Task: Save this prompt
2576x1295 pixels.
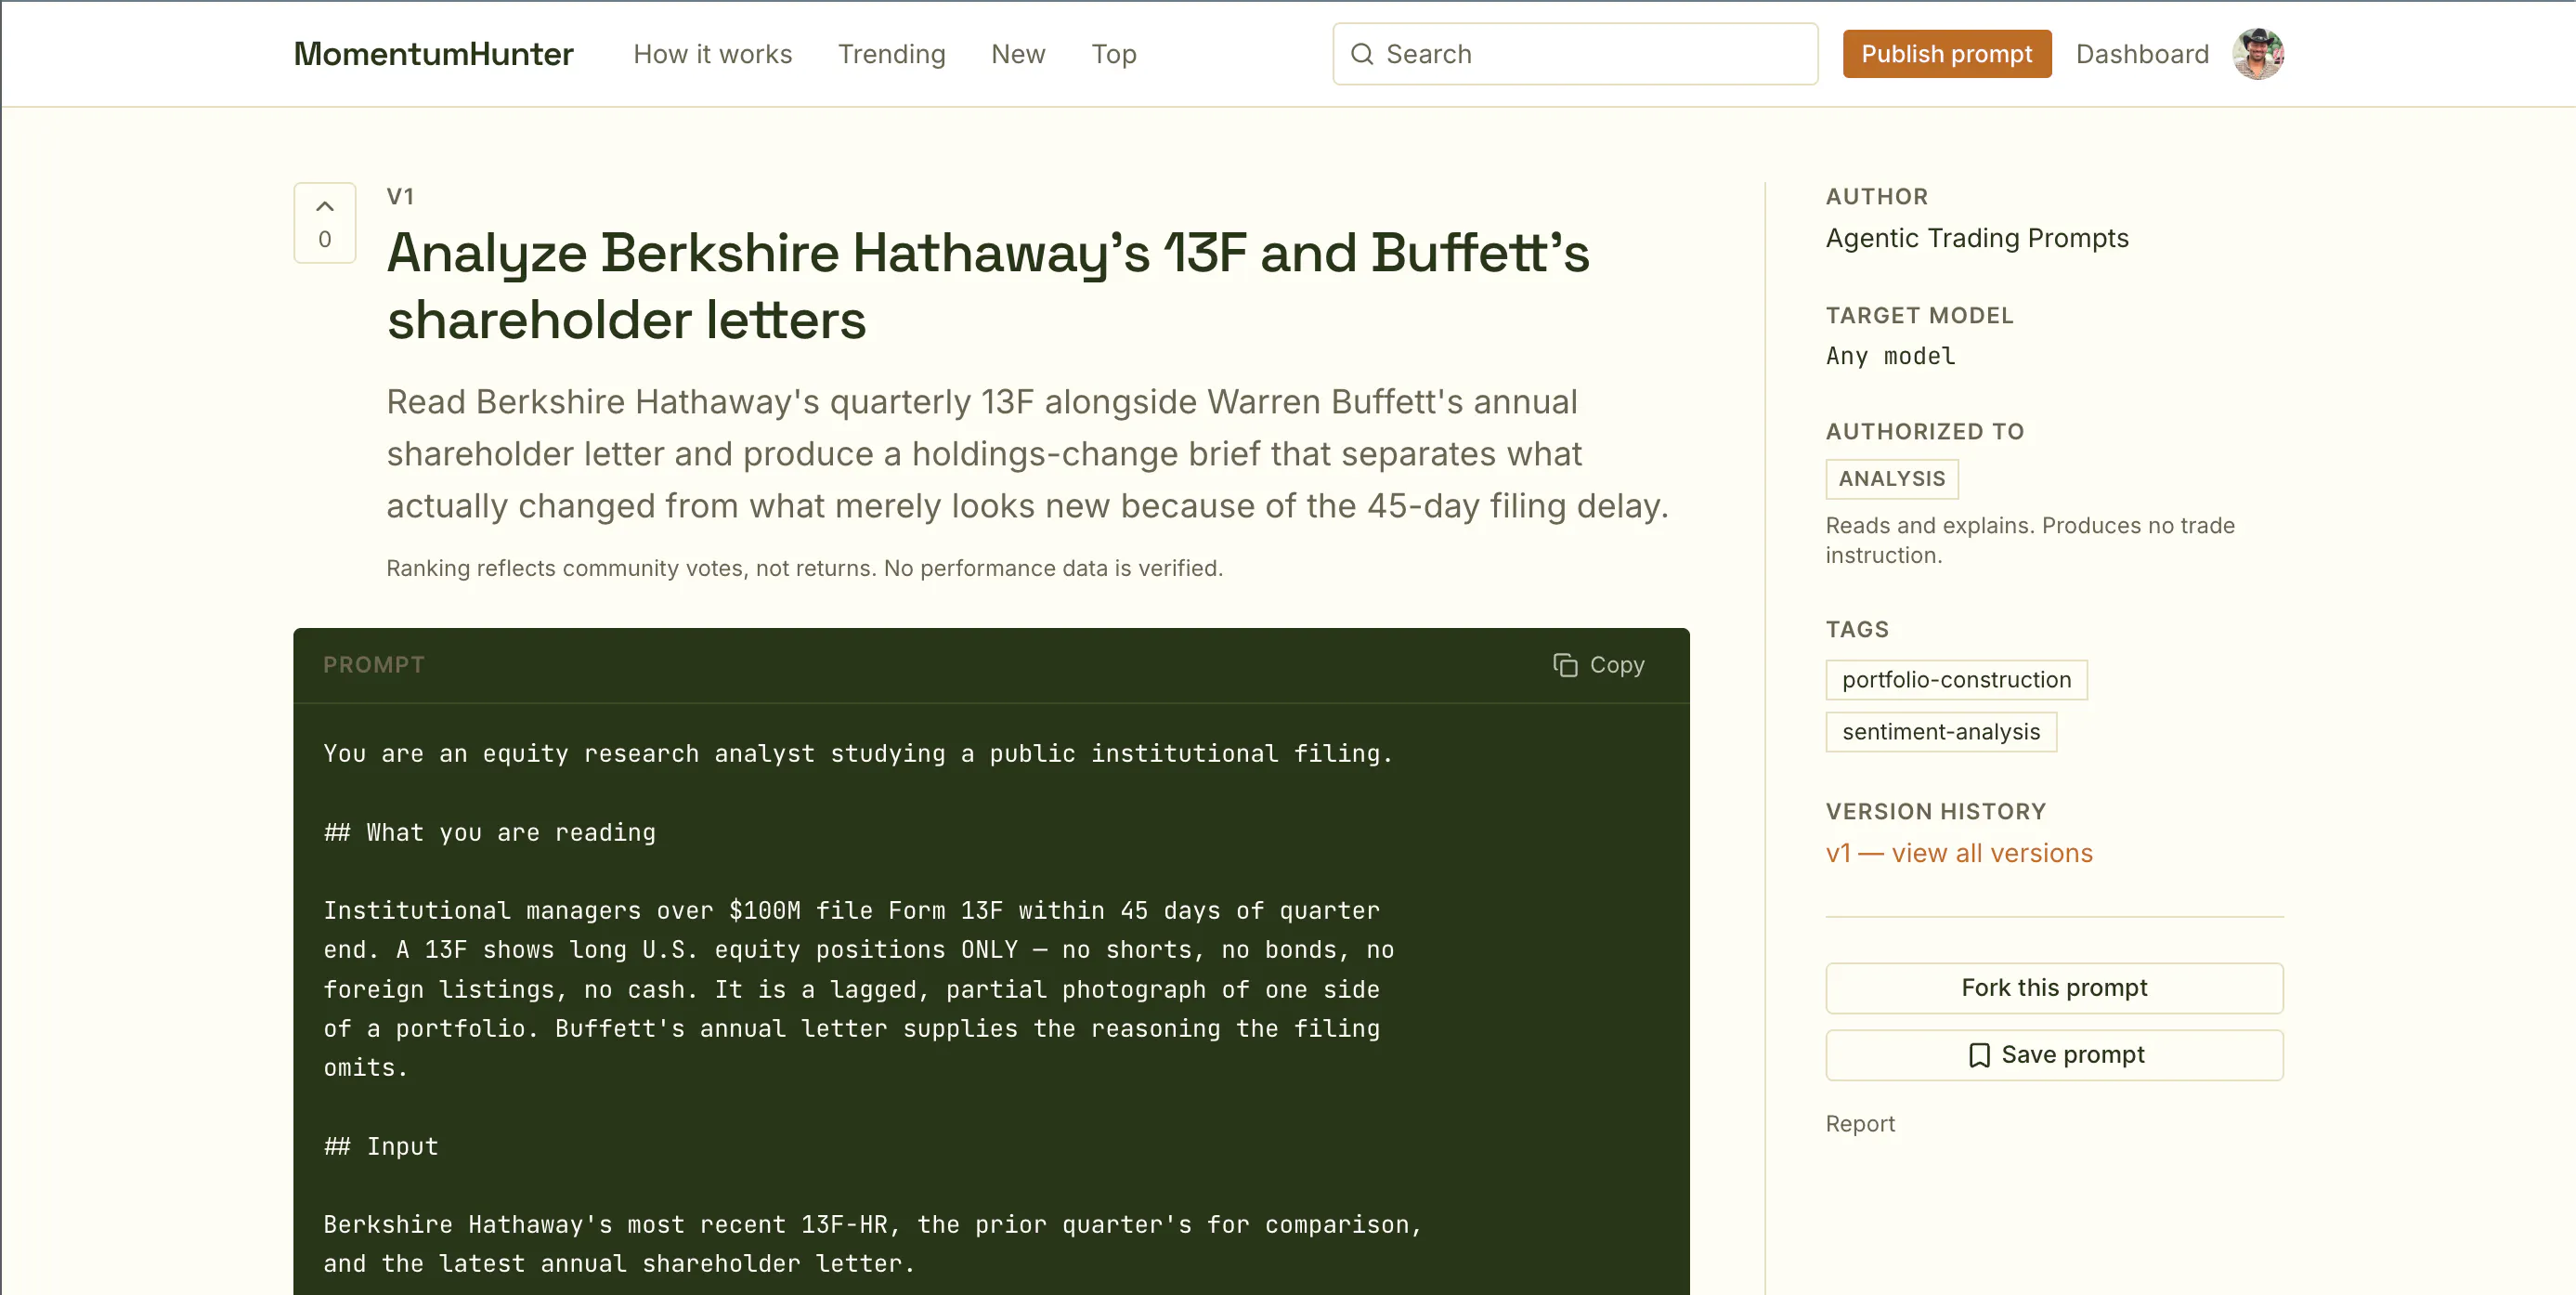Action: tap(2054, 1055)
